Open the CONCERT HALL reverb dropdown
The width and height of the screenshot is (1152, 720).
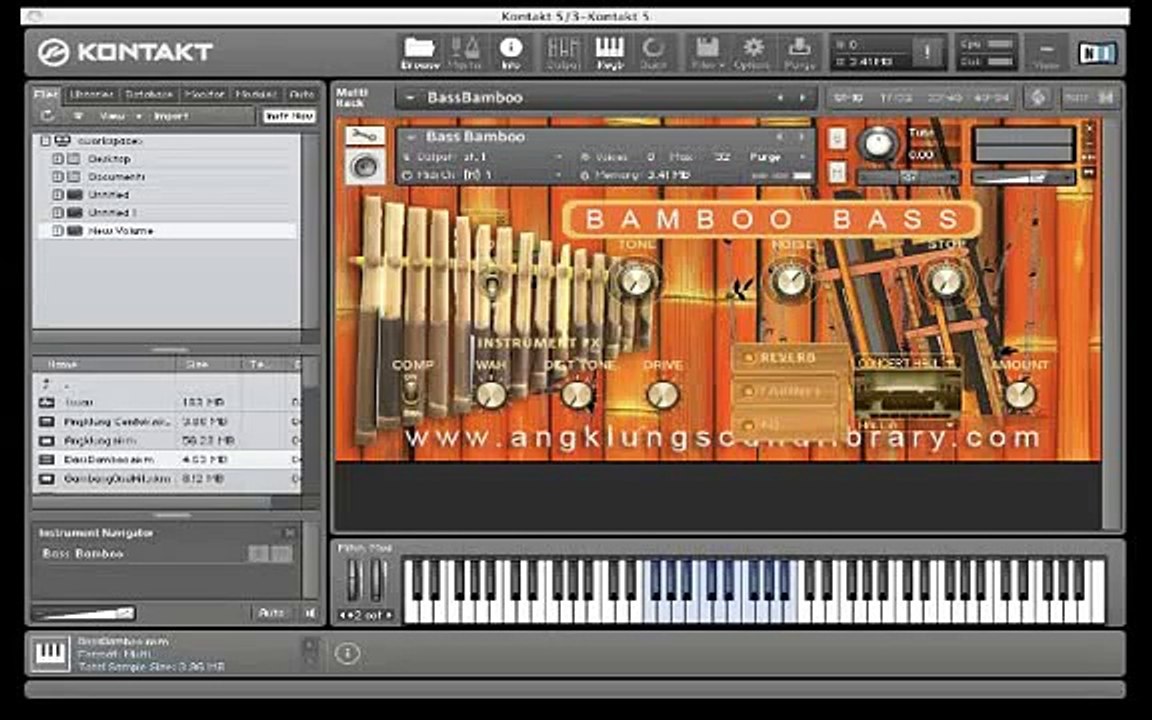(908, 363)
